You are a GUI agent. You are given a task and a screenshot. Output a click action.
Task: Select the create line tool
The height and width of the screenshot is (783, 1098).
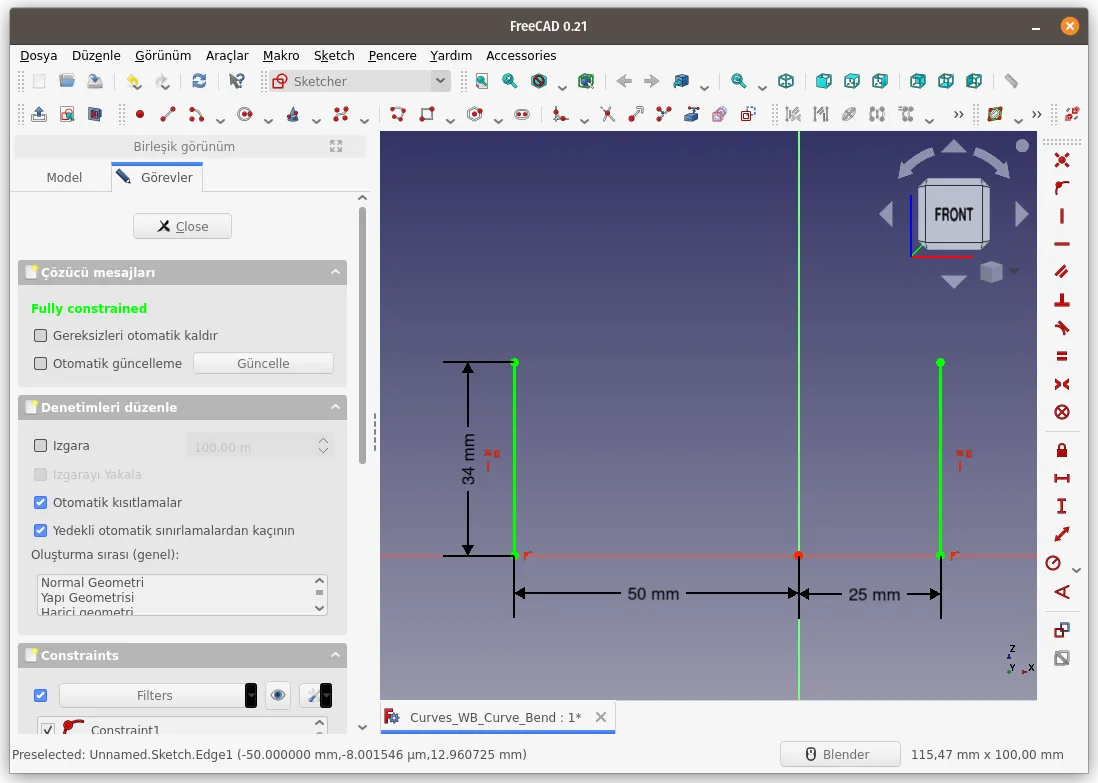167,114
